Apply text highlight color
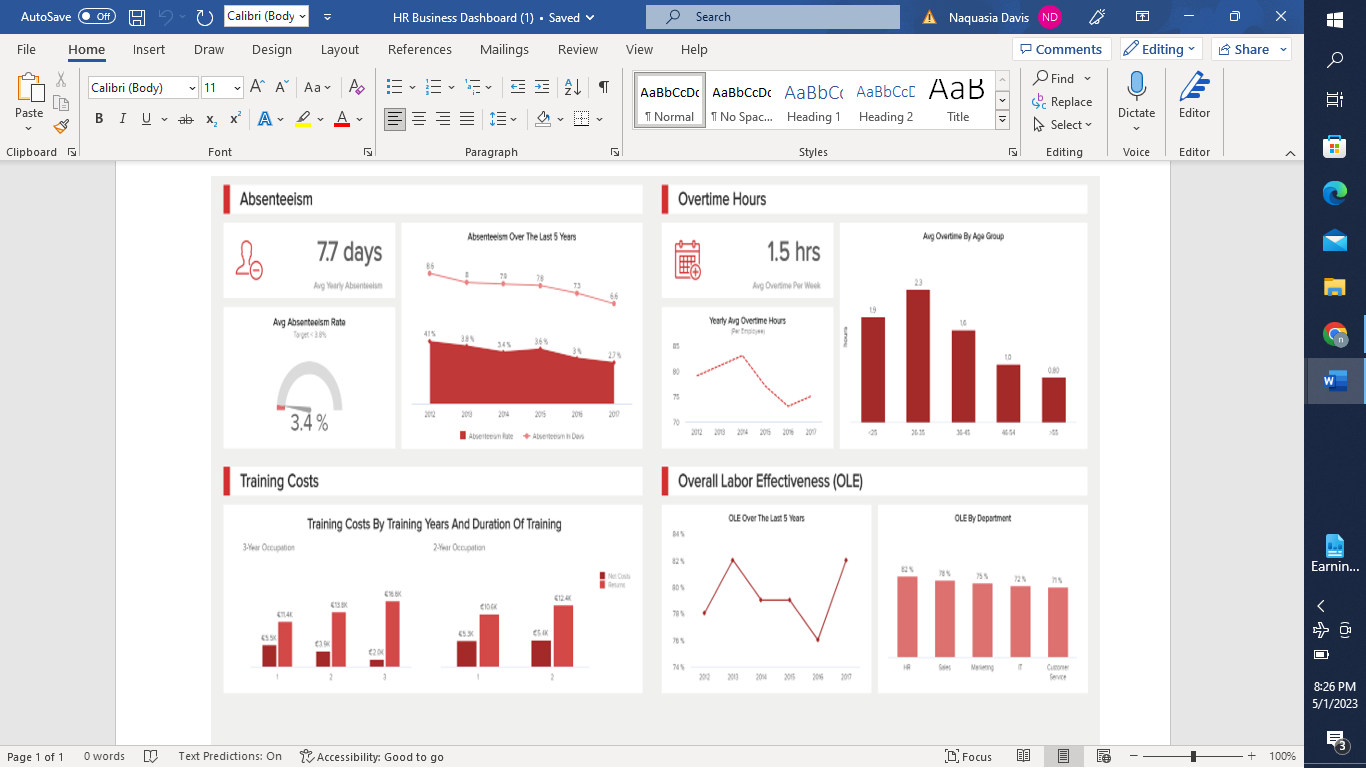The width and height of the screenshot is (1366, 768). click(304, 119)
